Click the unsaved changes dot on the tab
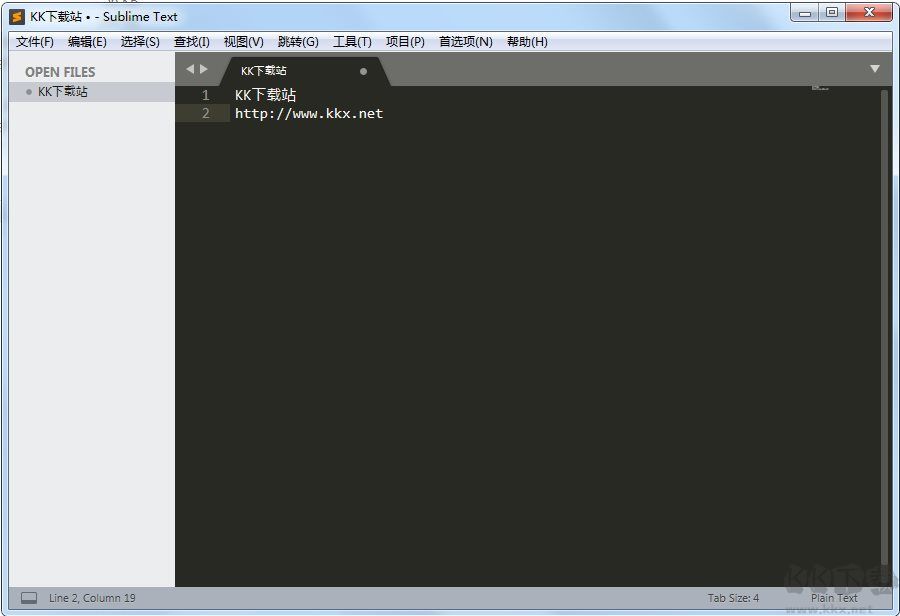The width and height of the screenshot is (900, 616). [363, 71]
